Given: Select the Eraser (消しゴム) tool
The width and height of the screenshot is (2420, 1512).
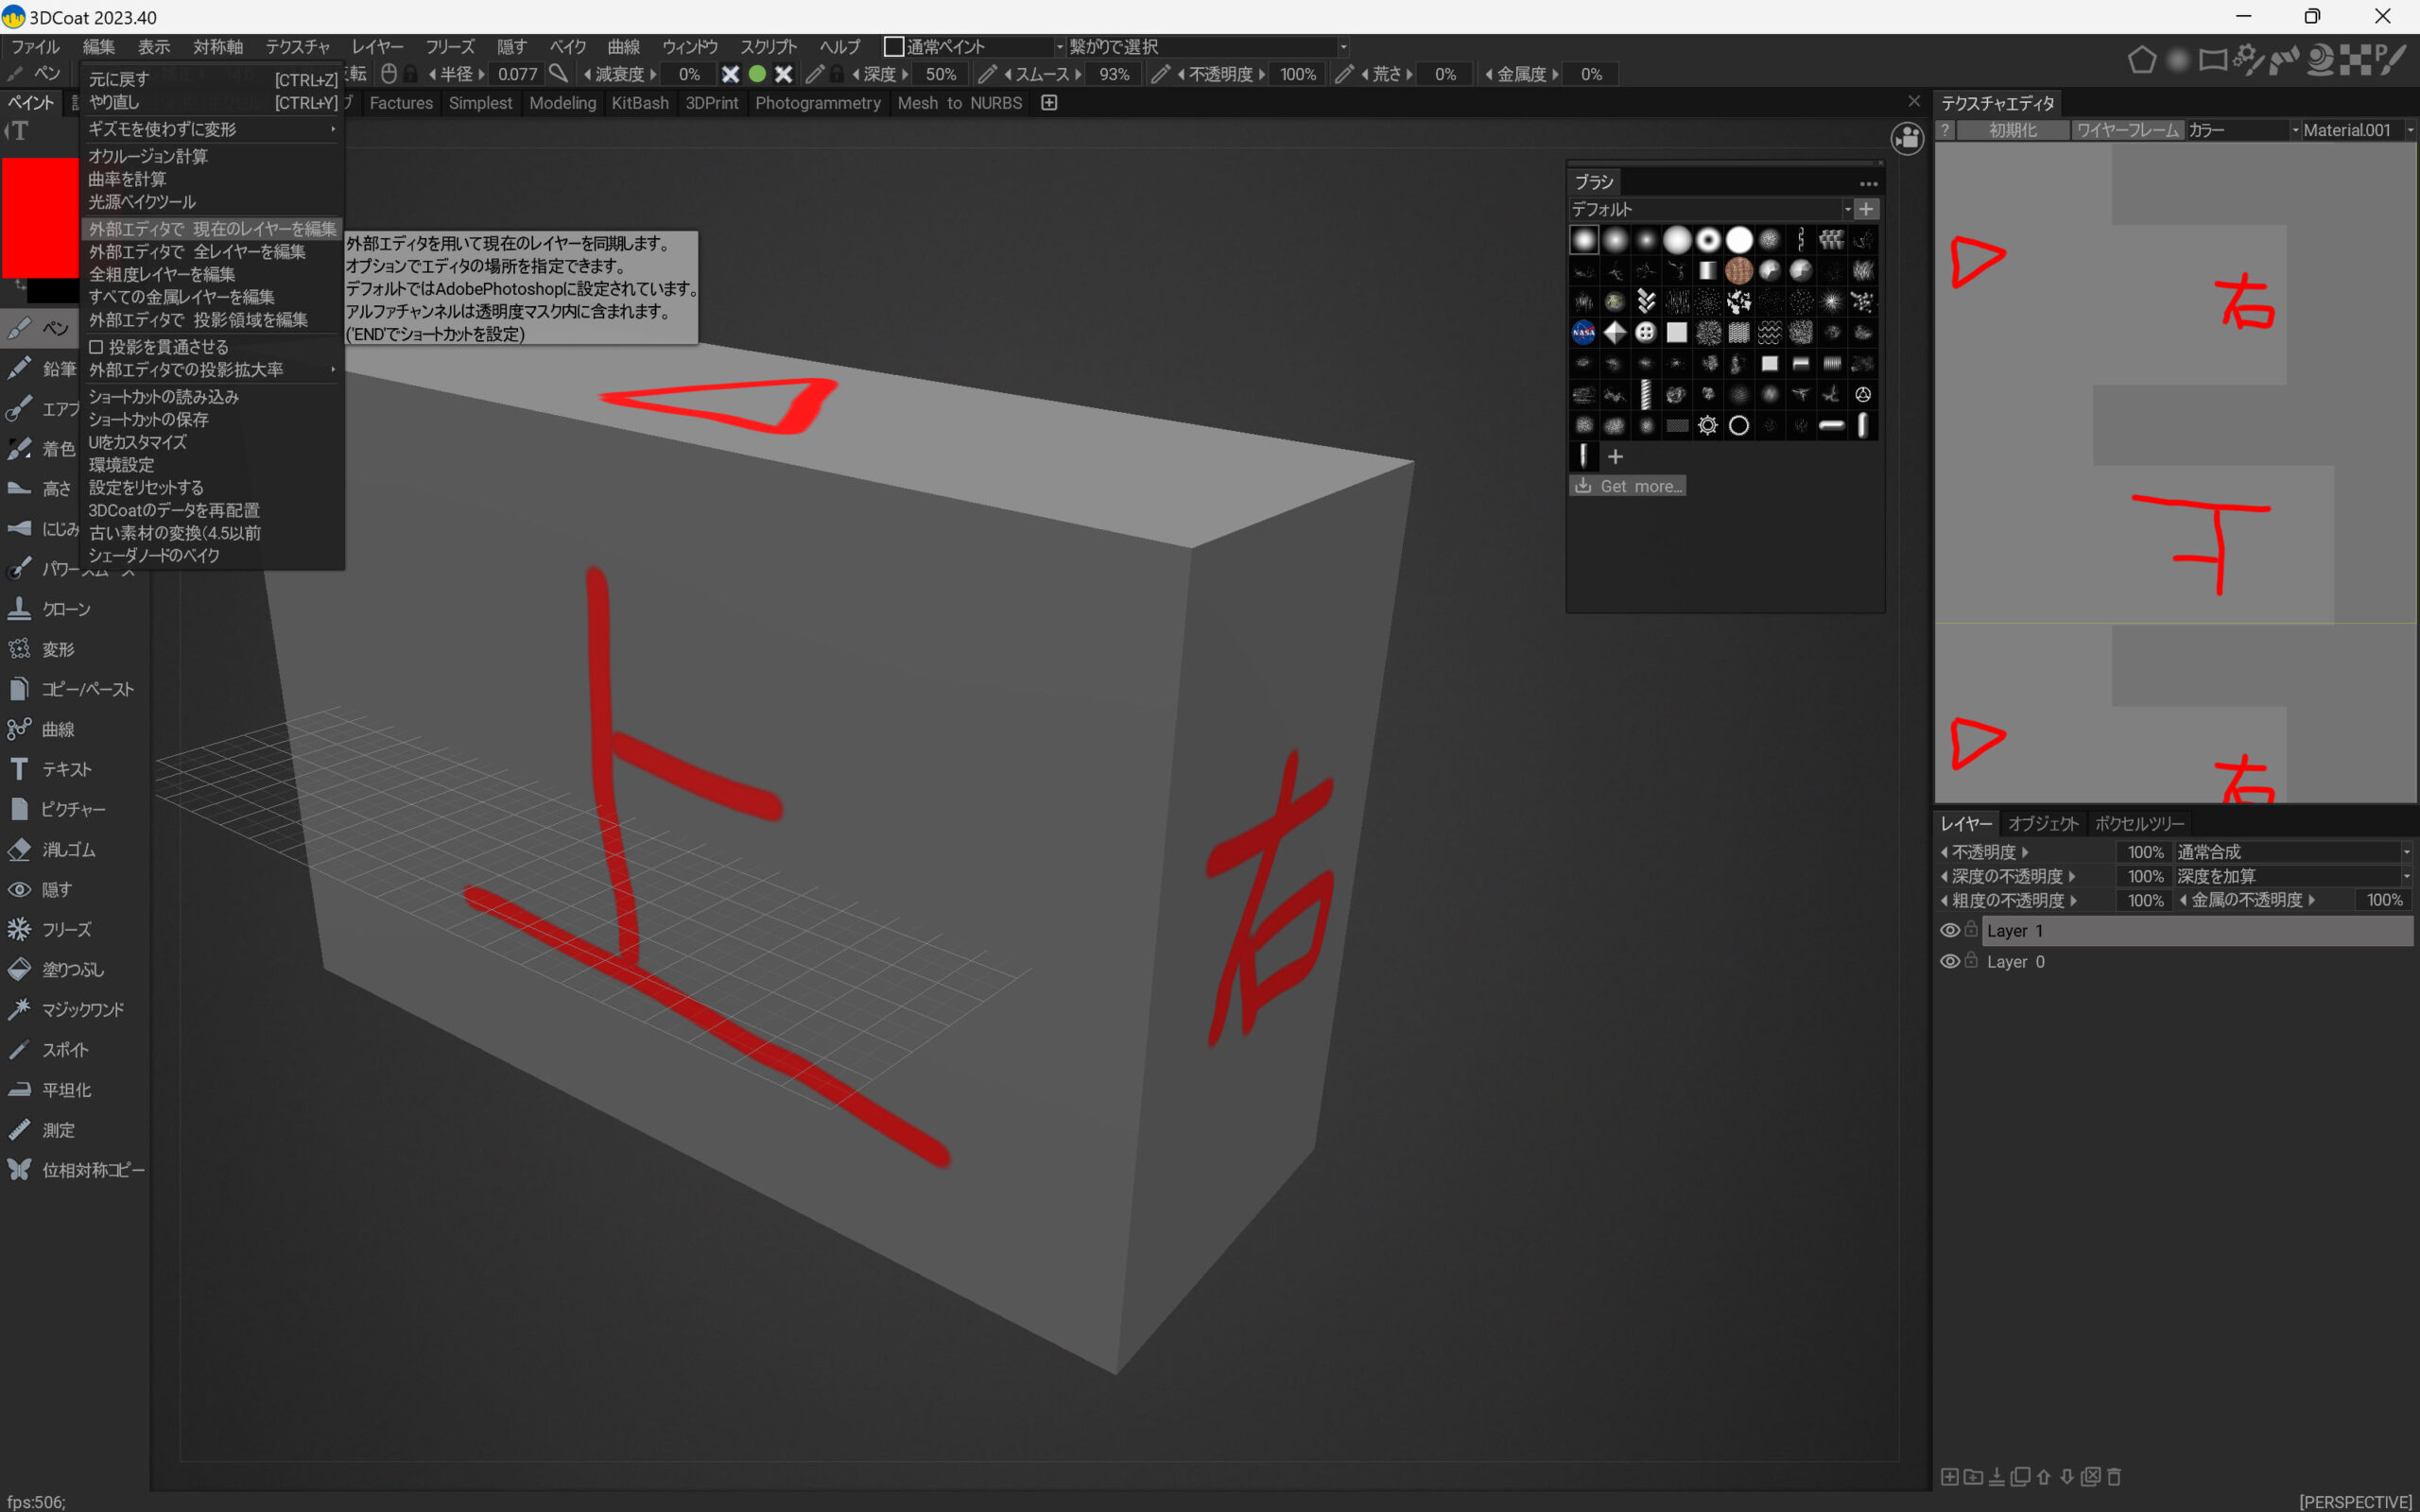Looking at the screenshot, I should [x=67, y=849].
